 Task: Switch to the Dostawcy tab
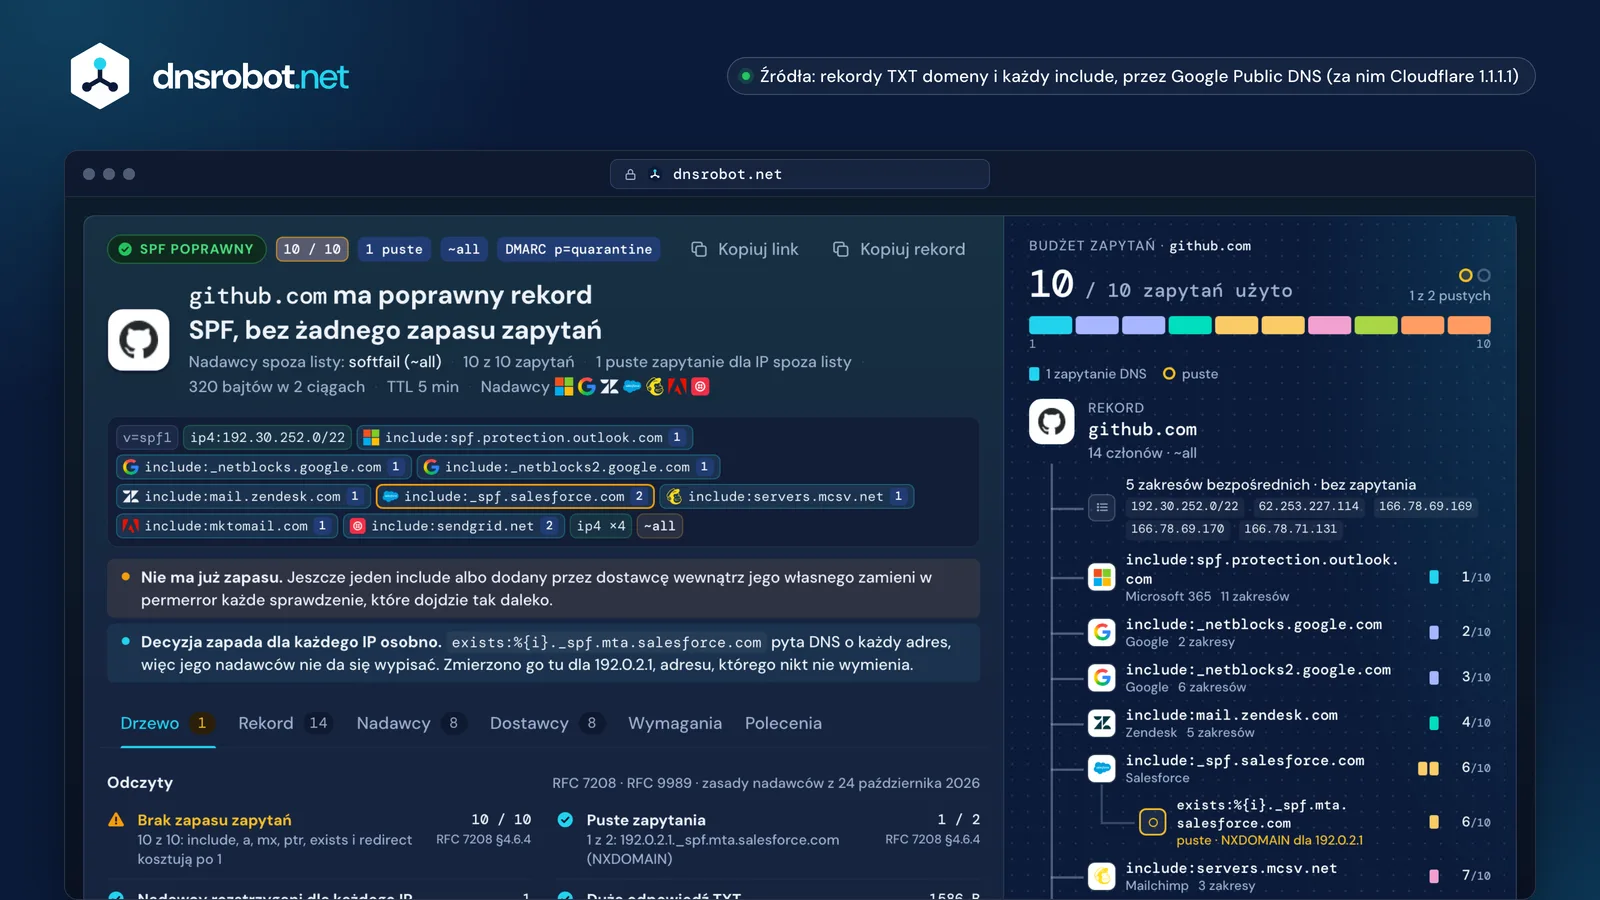[x=547, y=723]
